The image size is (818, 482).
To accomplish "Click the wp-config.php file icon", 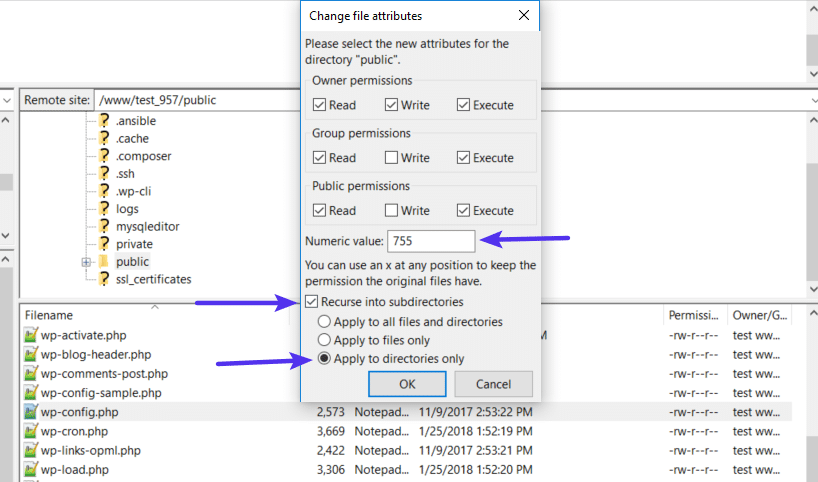I will (30, 412).
